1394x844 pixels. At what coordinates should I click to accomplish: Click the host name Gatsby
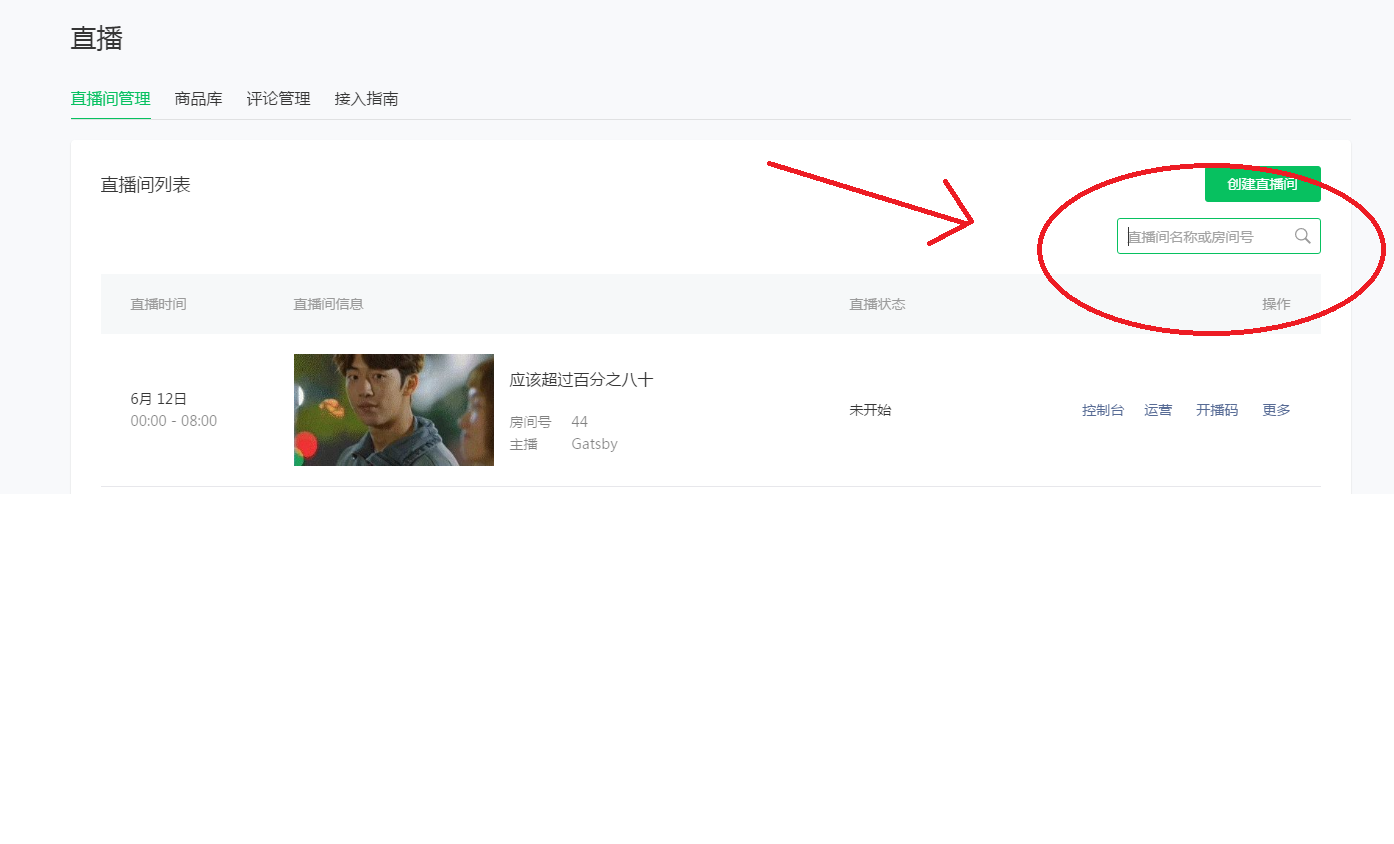pos(594,444)
